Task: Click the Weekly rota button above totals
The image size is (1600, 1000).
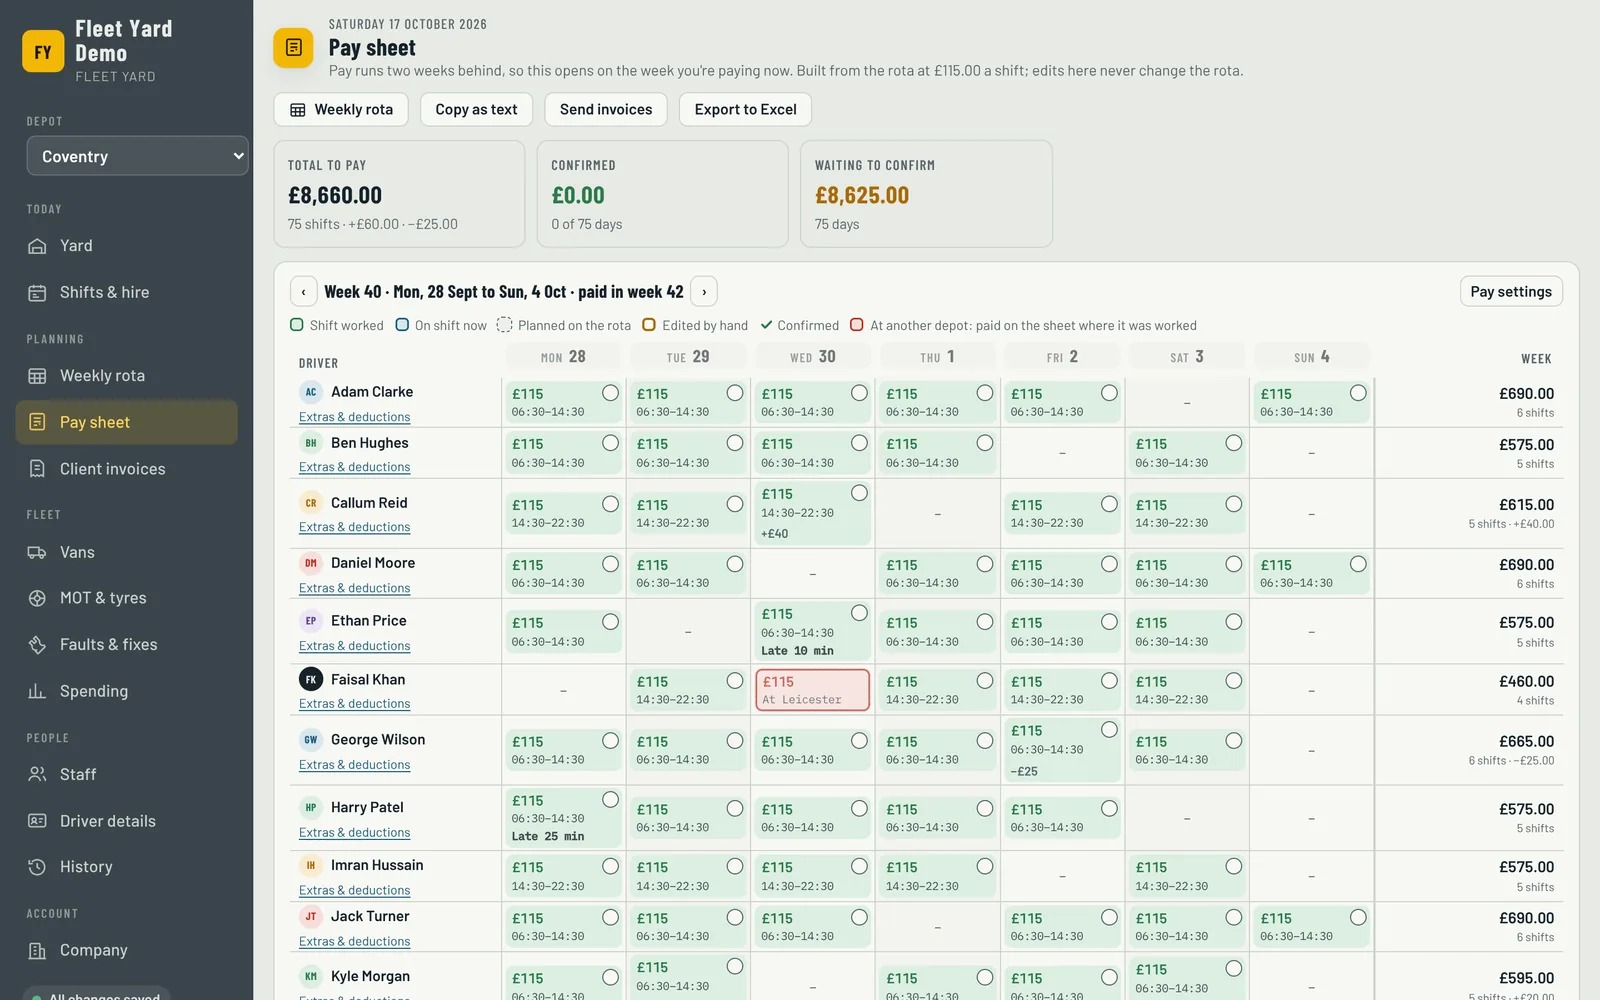Action: coord(341,110)
